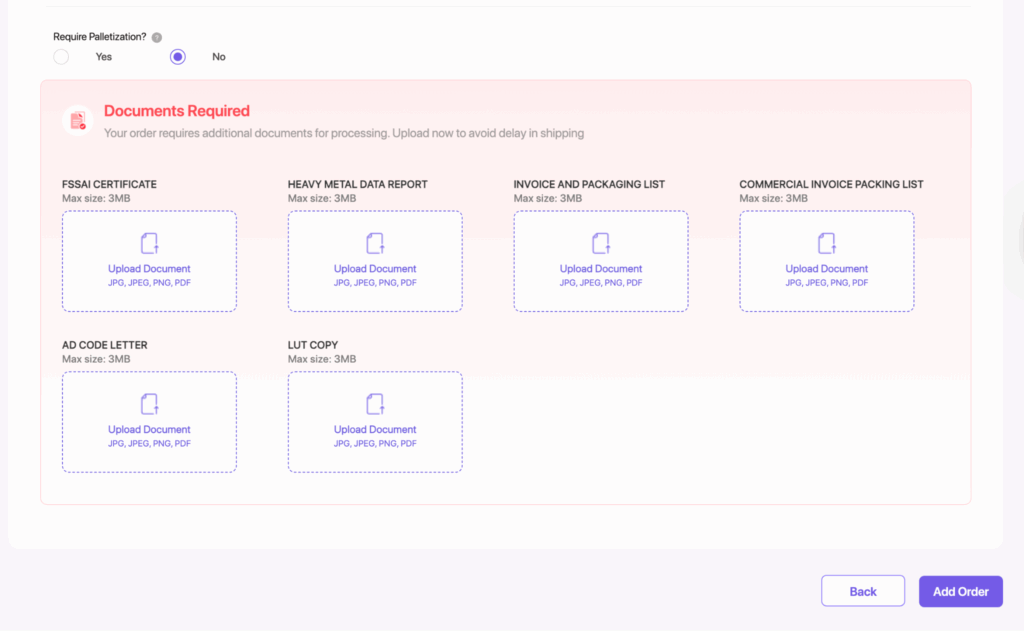This screenshot has width=1024, height=631.
Task: Open Upload Document link for FSSAI Certificate
Action: pos(149,269)
